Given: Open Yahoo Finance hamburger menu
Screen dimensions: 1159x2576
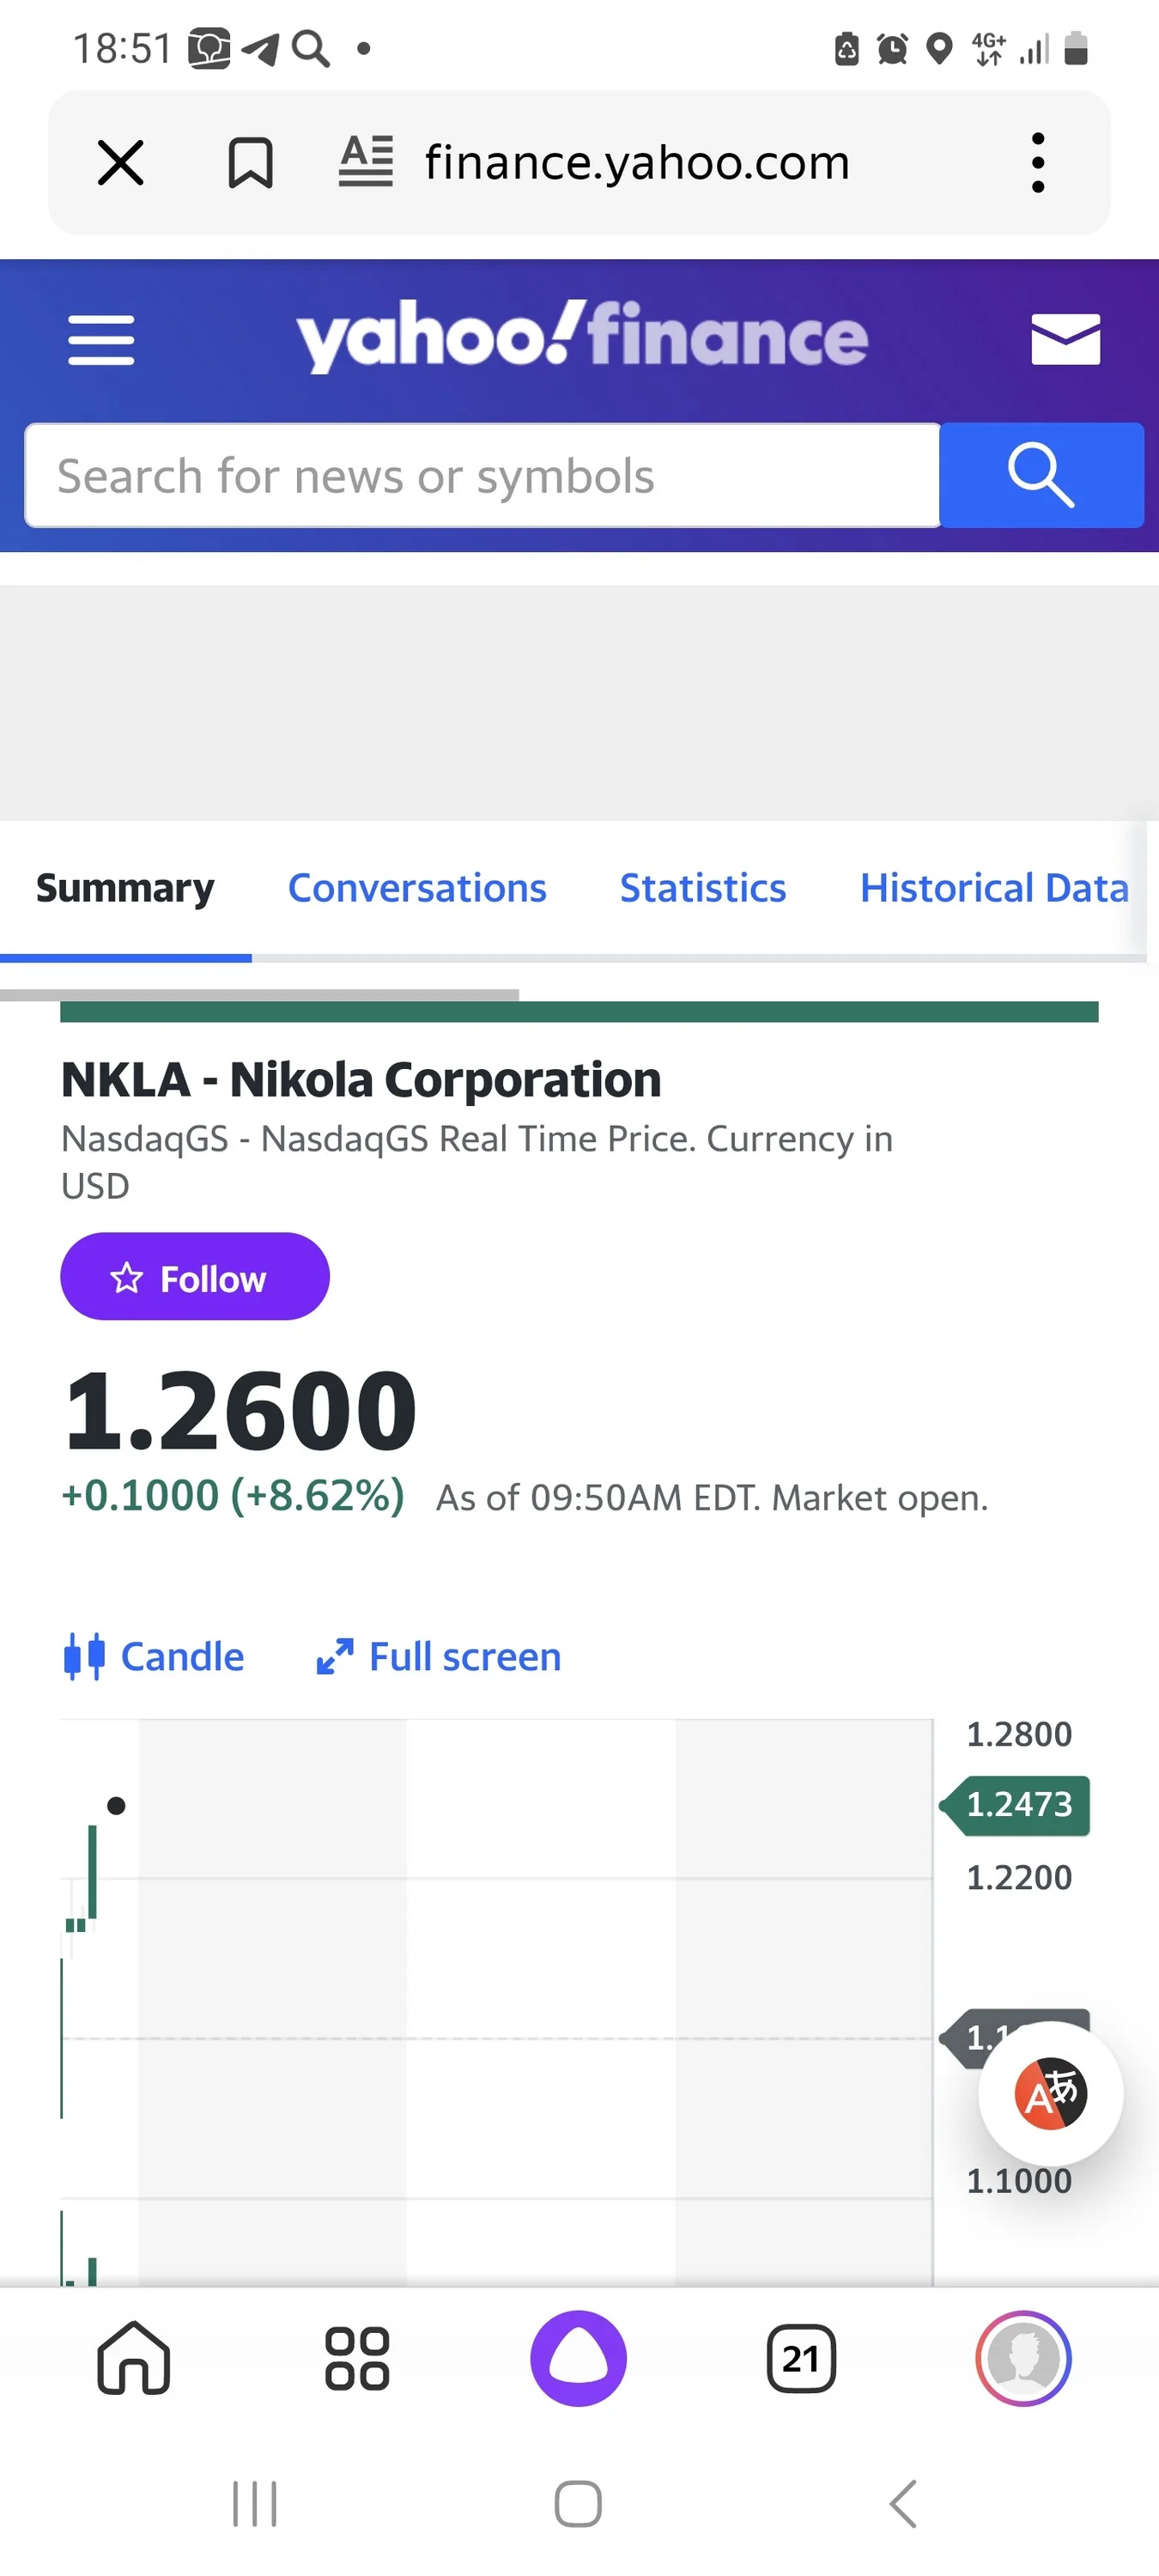Looking at the screenshot, I should pos(101,340).
